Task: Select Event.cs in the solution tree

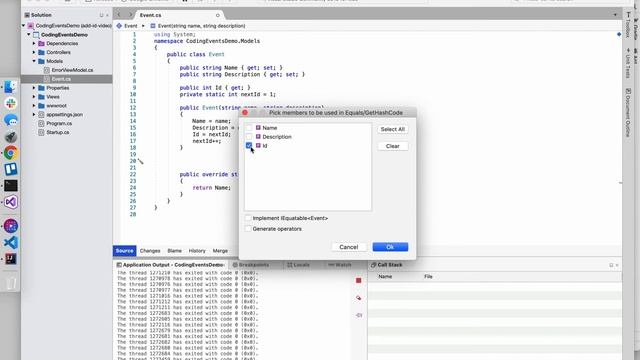Action: [61, 79]
